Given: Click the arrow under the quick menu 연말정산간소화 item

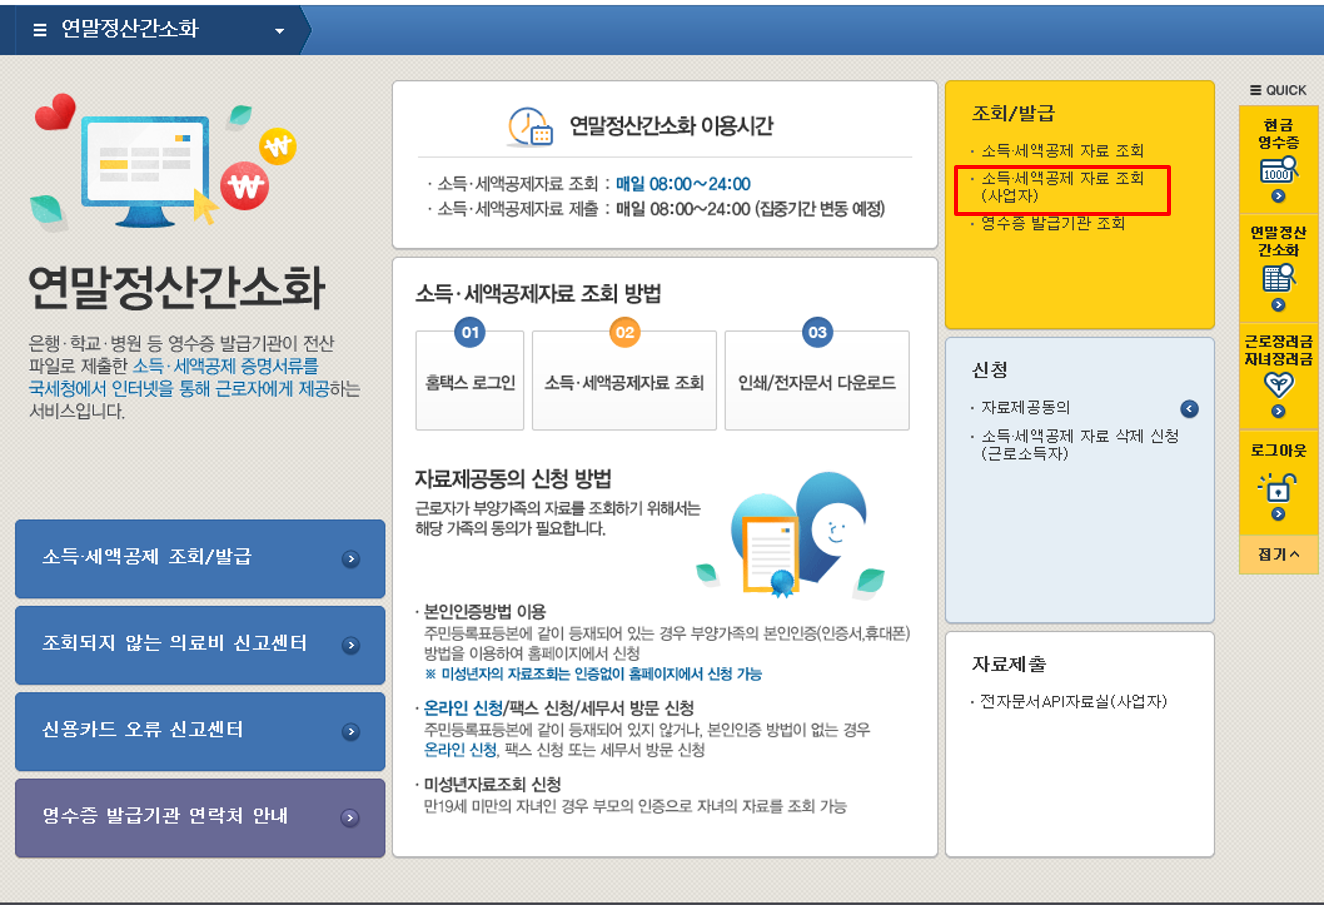Looking at the screenshot, I should pos(1278,305).
